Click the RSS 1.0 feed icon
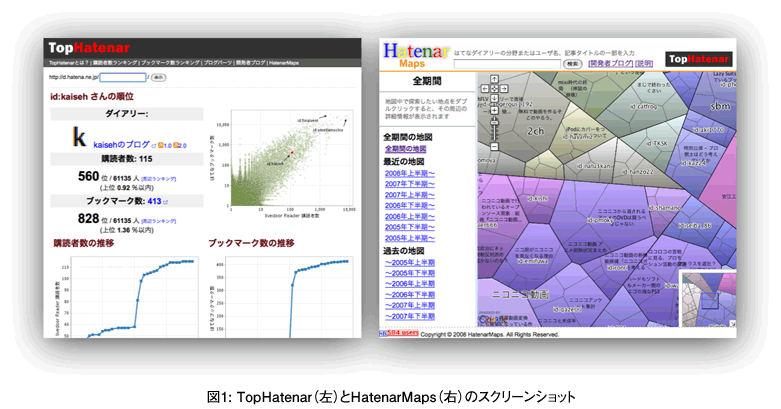 161,145
